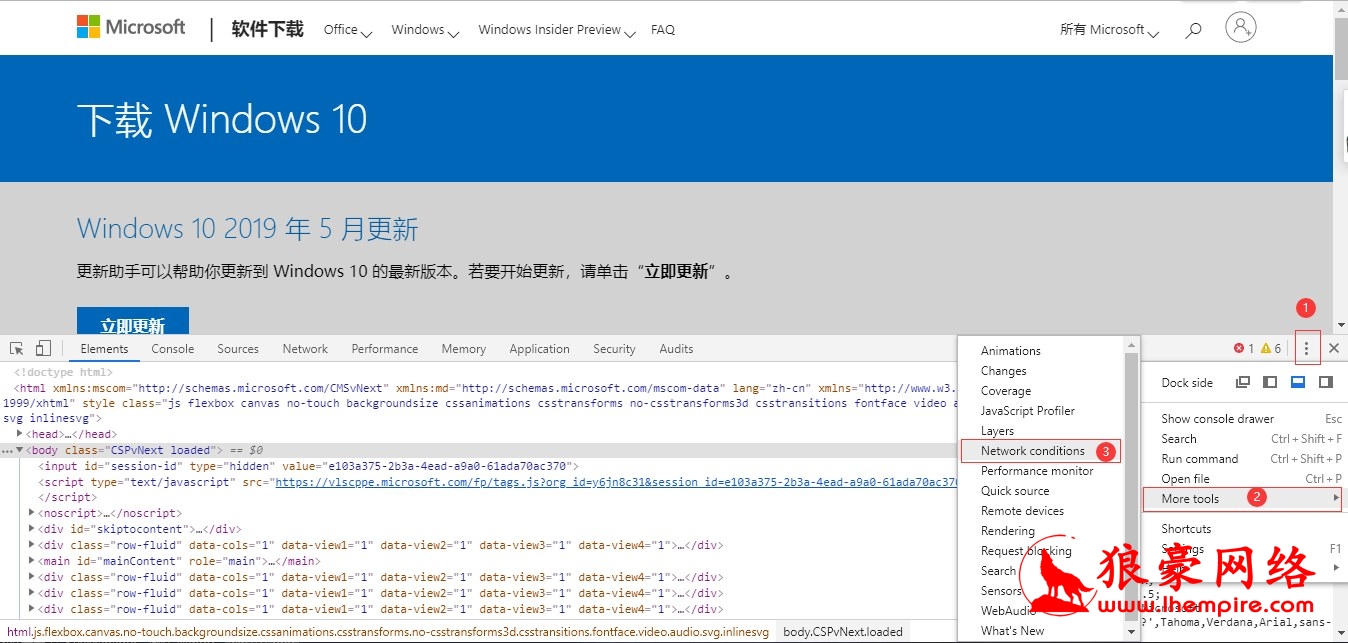Choose Open file menu item

click(1245, 479)
